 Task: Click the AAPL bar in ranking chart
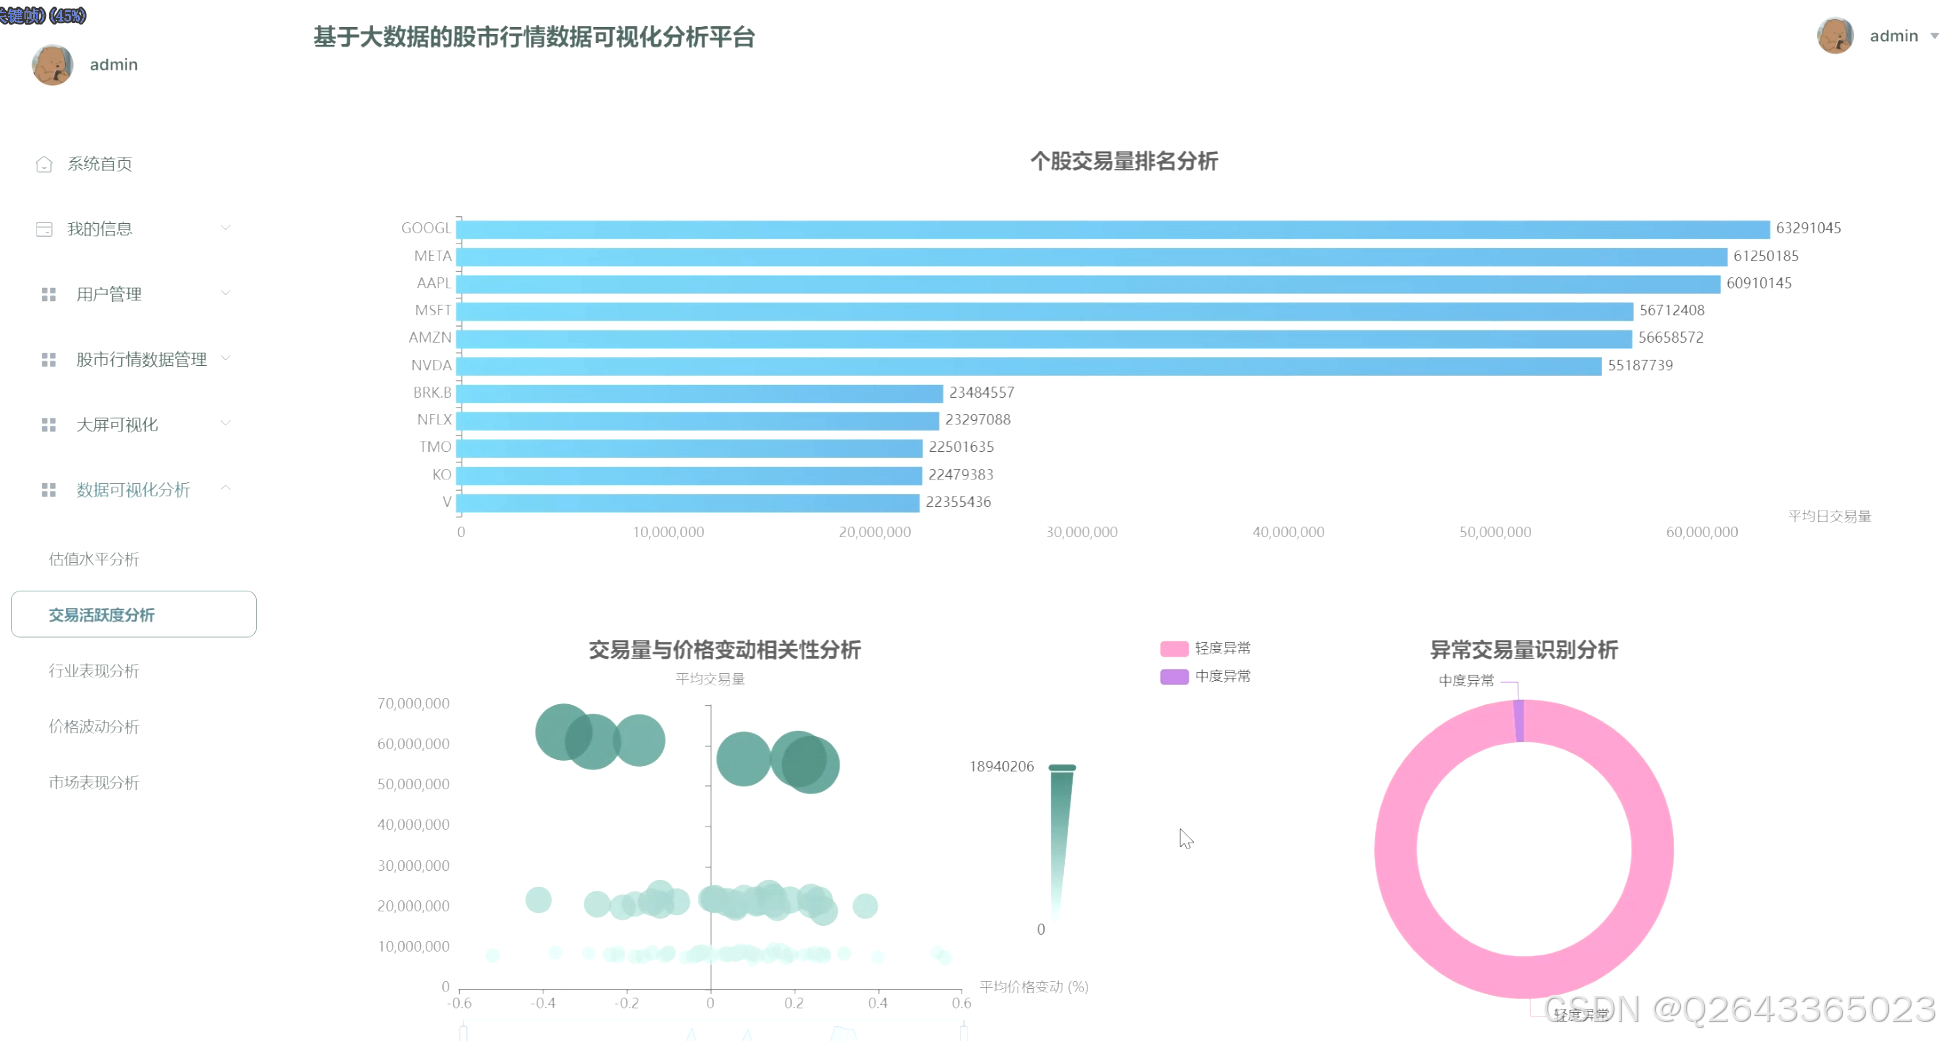click(1089, 284)
